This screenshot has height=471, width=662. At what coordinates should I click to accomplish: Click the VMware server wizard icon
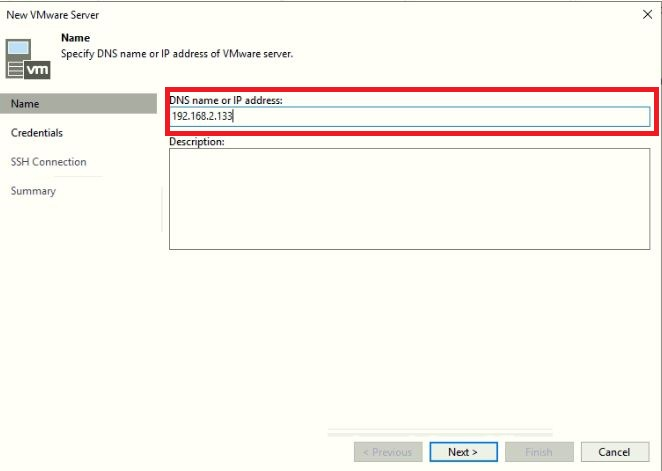click(28, 59)
